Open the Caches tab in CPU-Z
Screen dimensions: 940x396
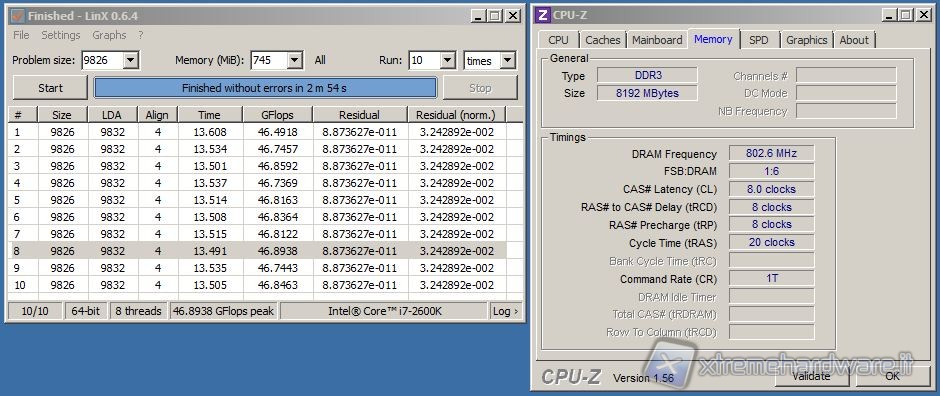tap(602, 40)
